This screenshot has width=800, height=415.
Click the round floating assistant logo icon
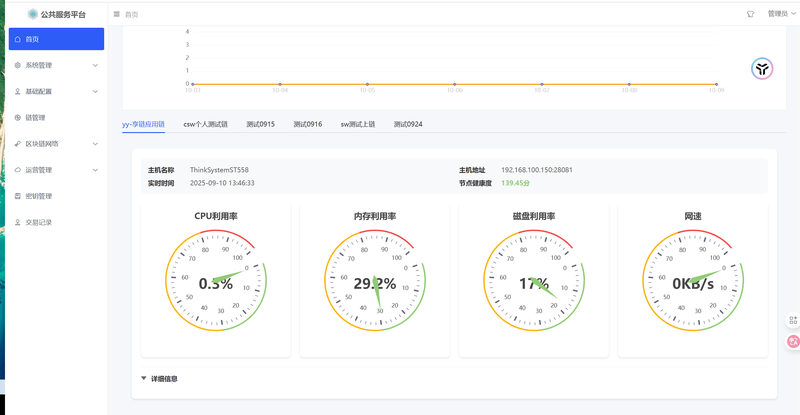763,69
